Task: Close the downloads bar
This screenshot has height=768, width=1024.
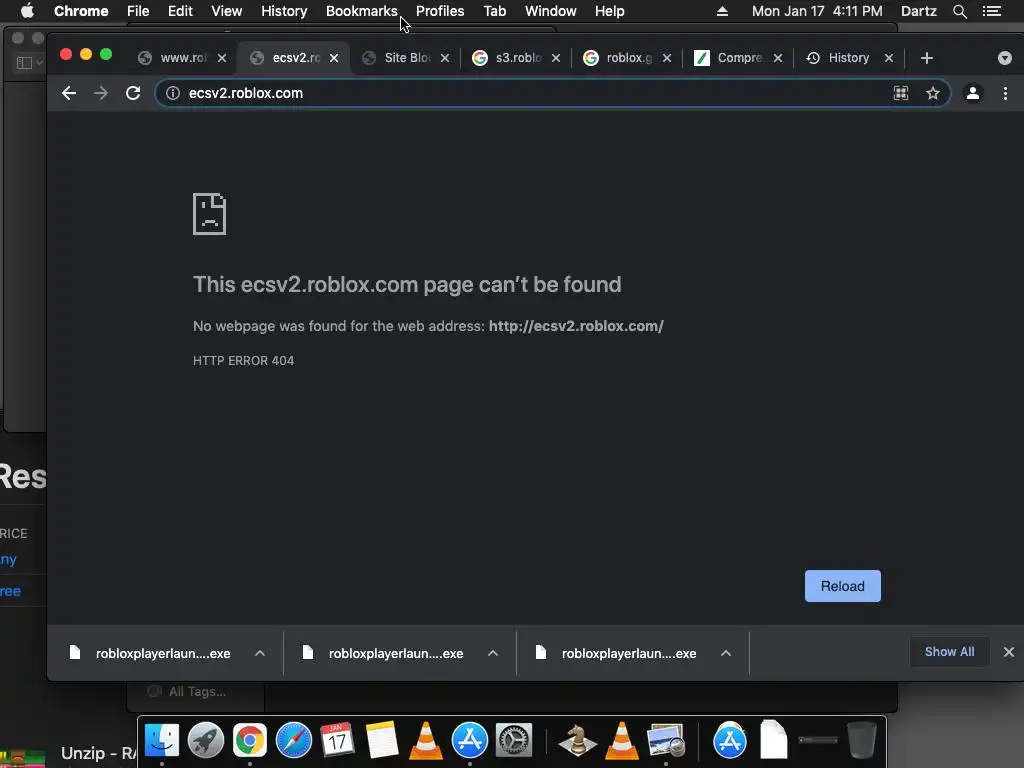Action: coord(1008,652)
